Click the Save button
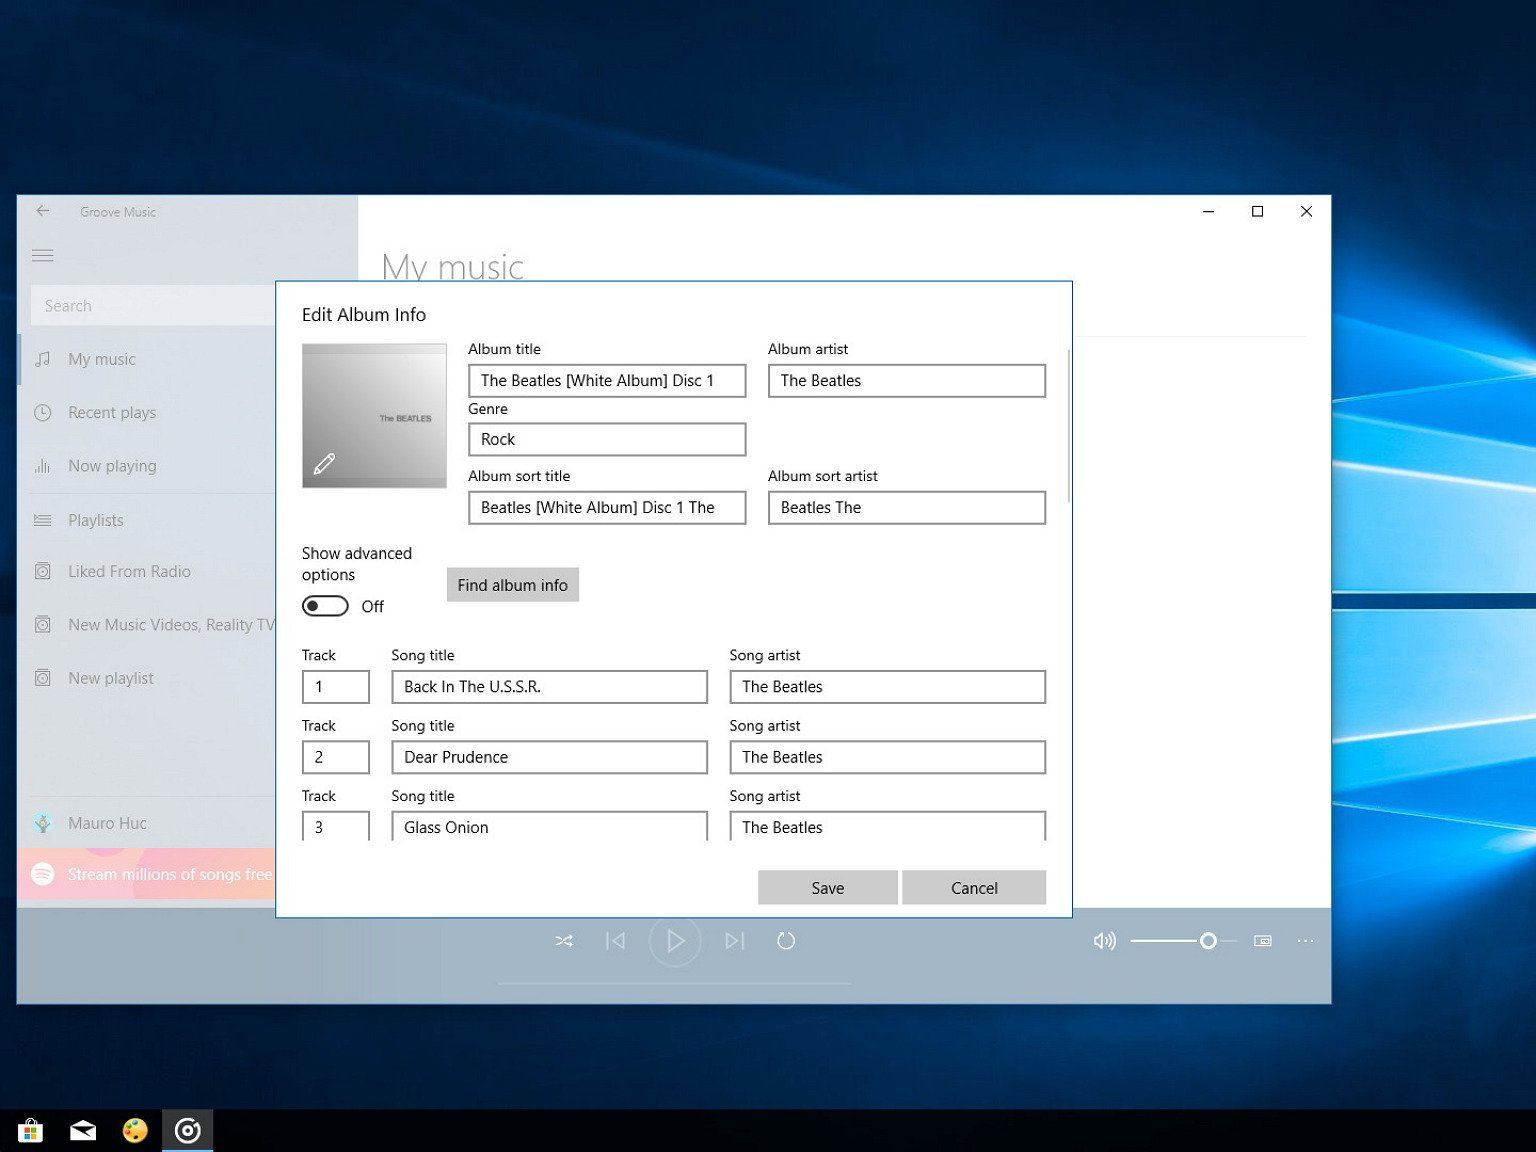This screenshot has width=1536, height=1152. point(827,888)
